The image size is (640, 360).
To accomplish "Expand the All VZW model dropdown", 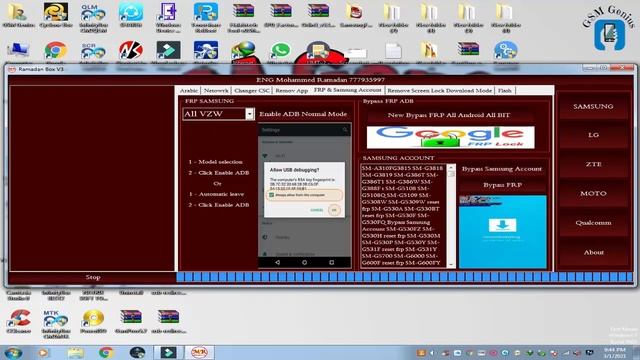I will click(x=249, y=114).
